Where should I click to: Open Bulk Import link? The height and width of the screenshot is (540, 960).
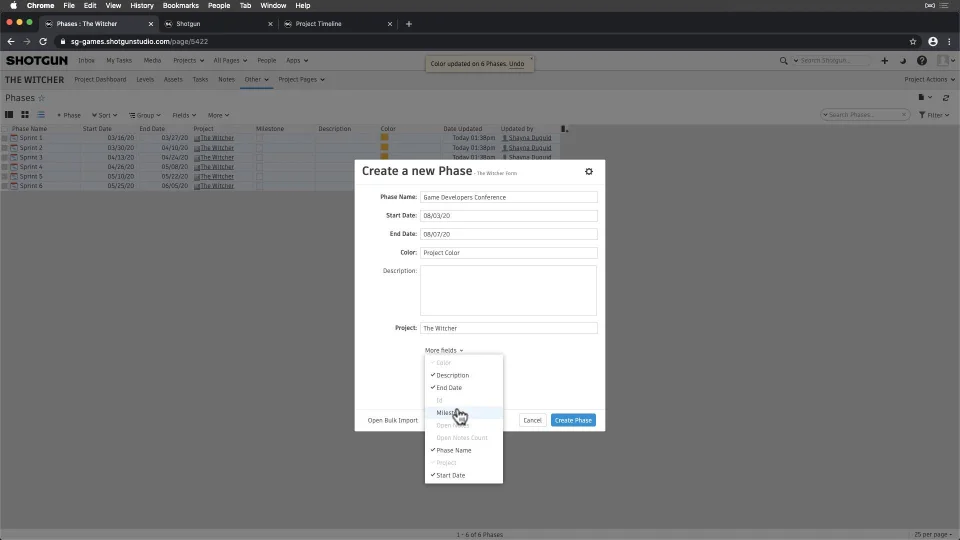(x=392, y=421)
